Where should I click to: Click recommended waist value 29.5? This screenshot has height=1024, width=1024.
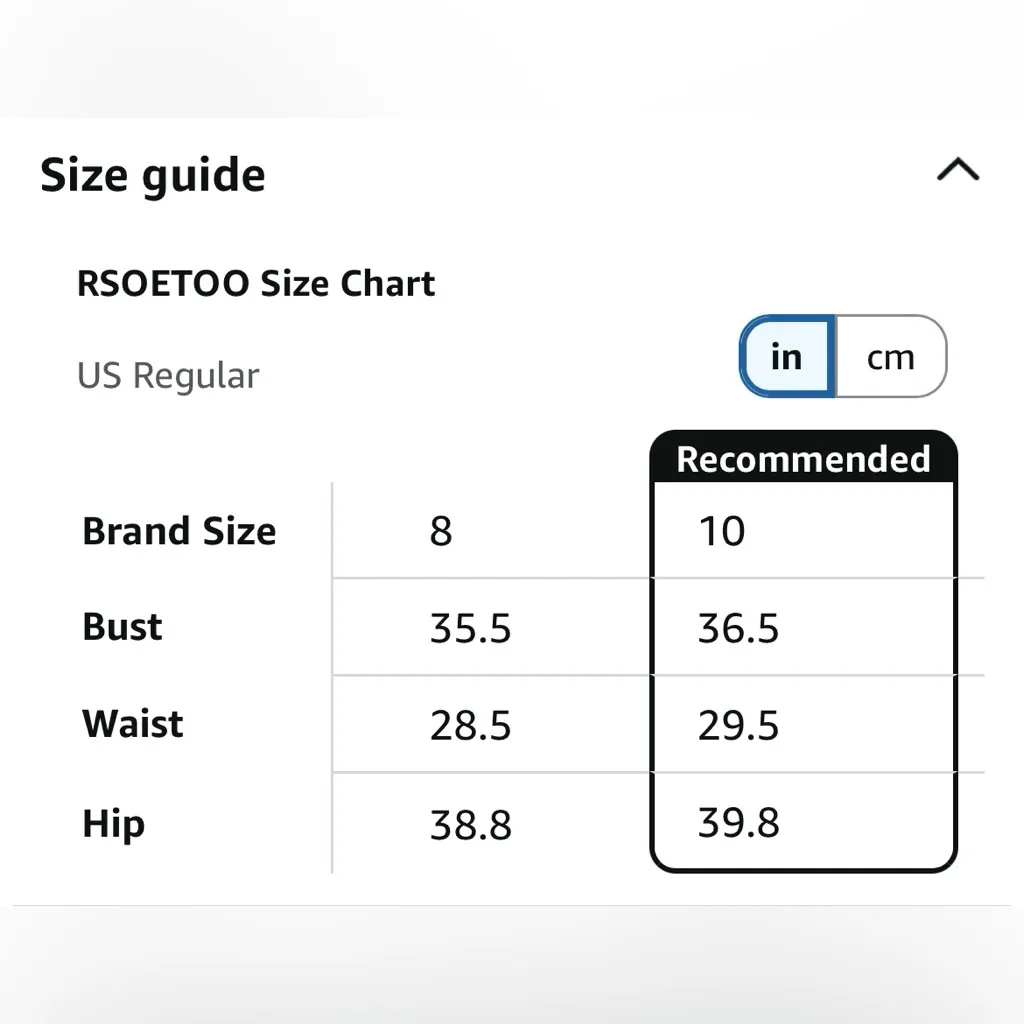point(738,726)
